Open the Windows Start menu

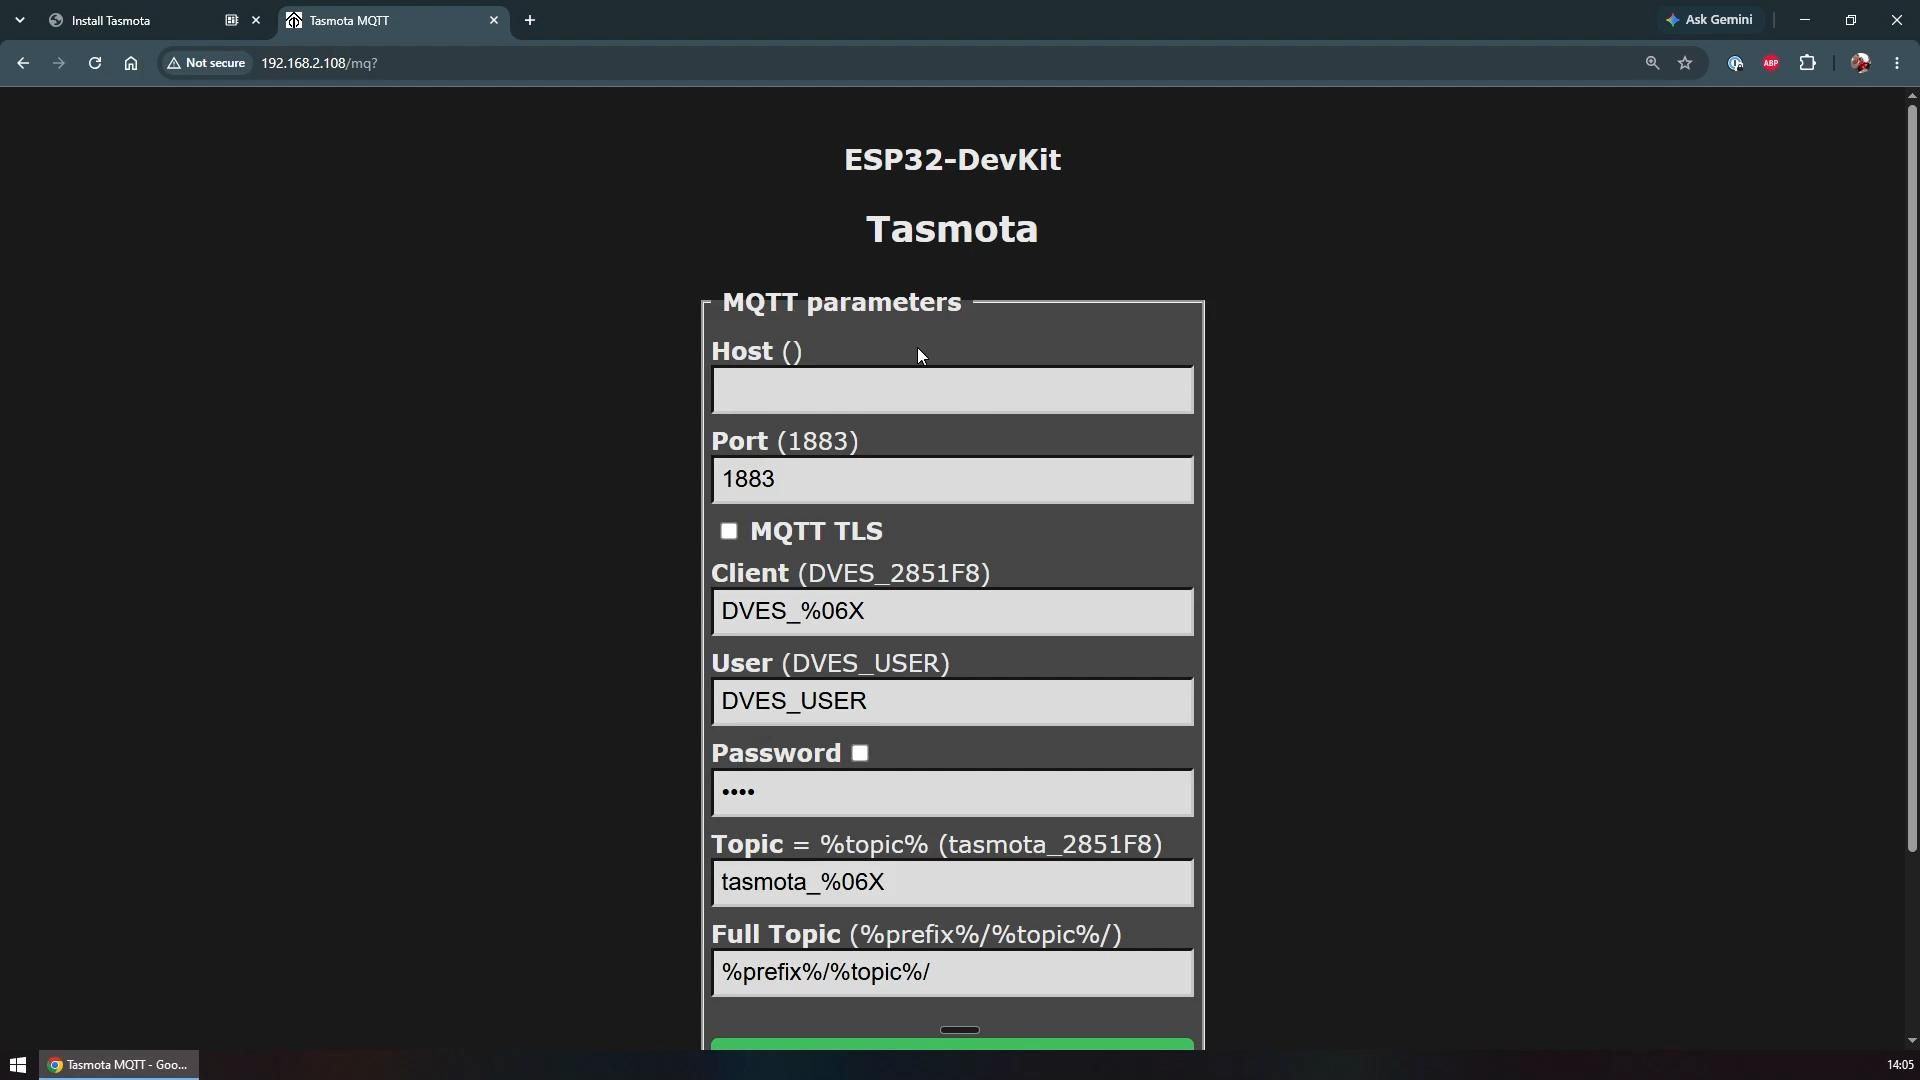(x=18, y=1065)
